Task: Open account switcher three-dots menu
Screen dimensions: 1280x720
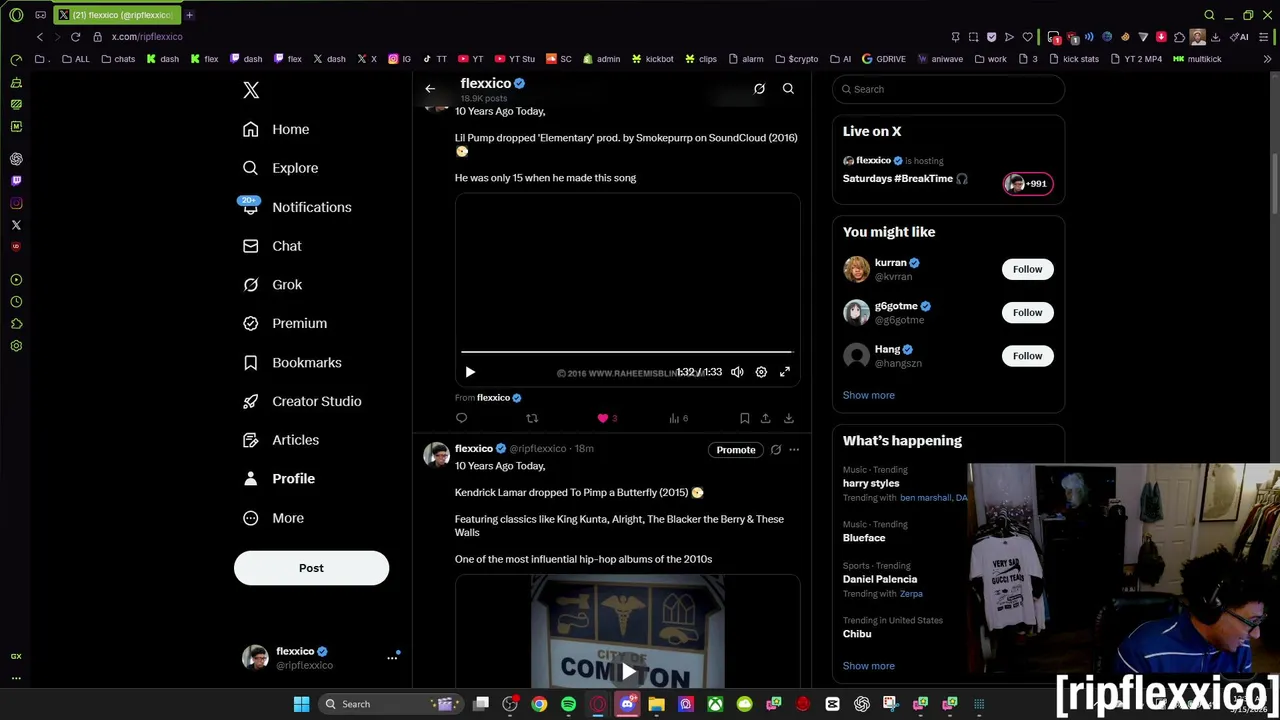Action: click(392, 658)
